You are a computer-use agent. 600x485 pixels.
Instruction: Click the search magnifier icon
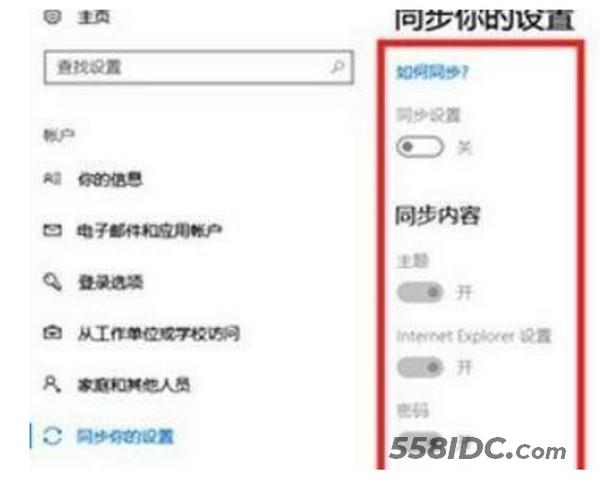[x=337, y=67]
